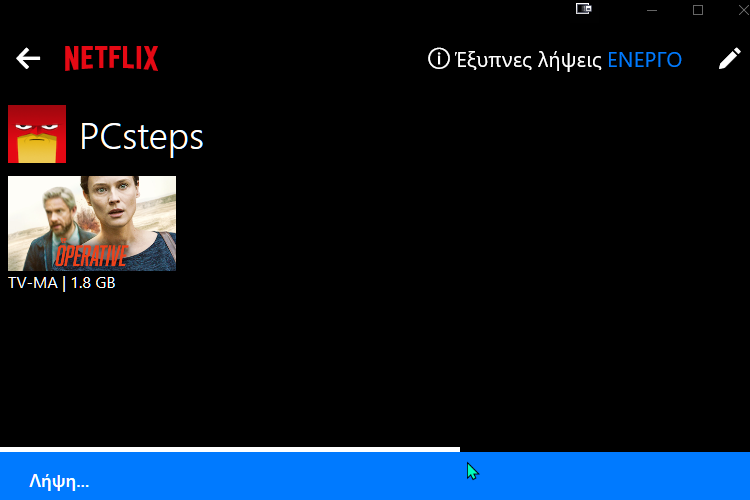Viewport: 750px width, 500px height.
Task: Maximize the Netflix window
Action: point(698,10)
